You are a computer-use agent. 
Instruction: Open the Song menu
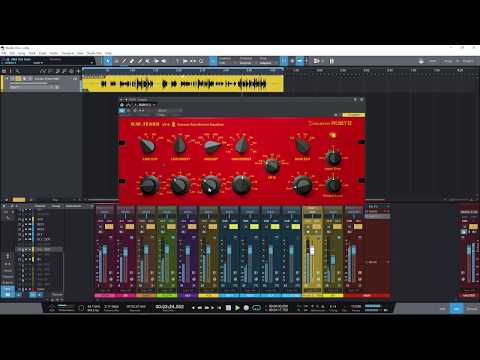[x=21, y=53]
